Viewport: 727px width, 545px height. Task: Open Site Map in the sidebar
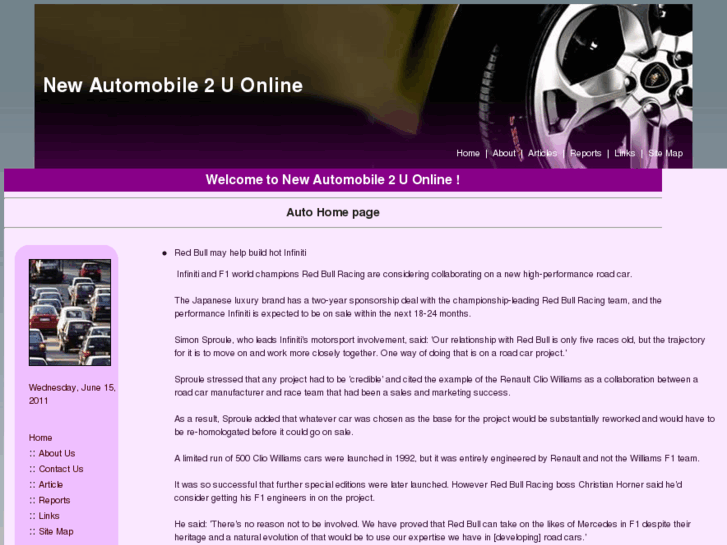(56, 532)
